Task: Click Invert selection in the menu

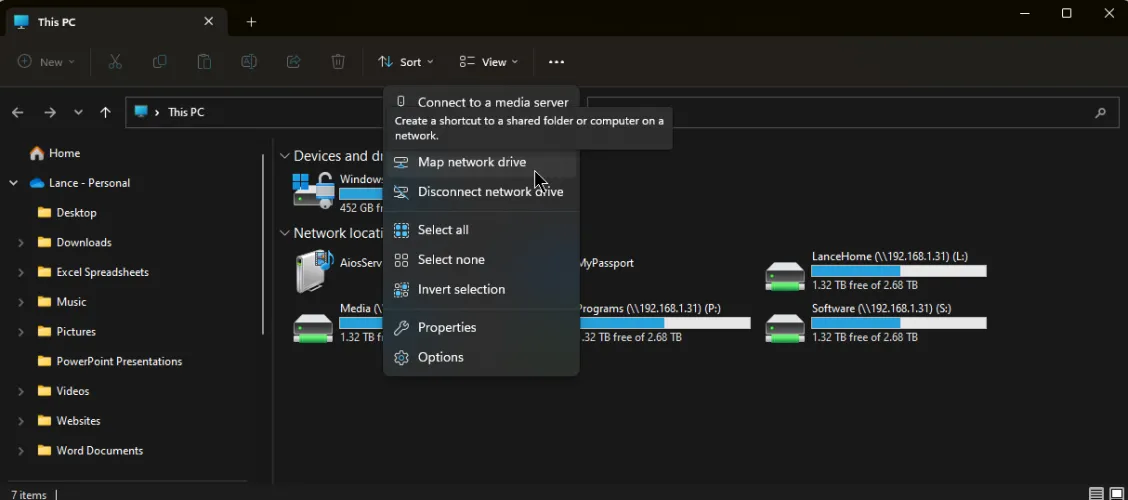Action: point(461,290)
